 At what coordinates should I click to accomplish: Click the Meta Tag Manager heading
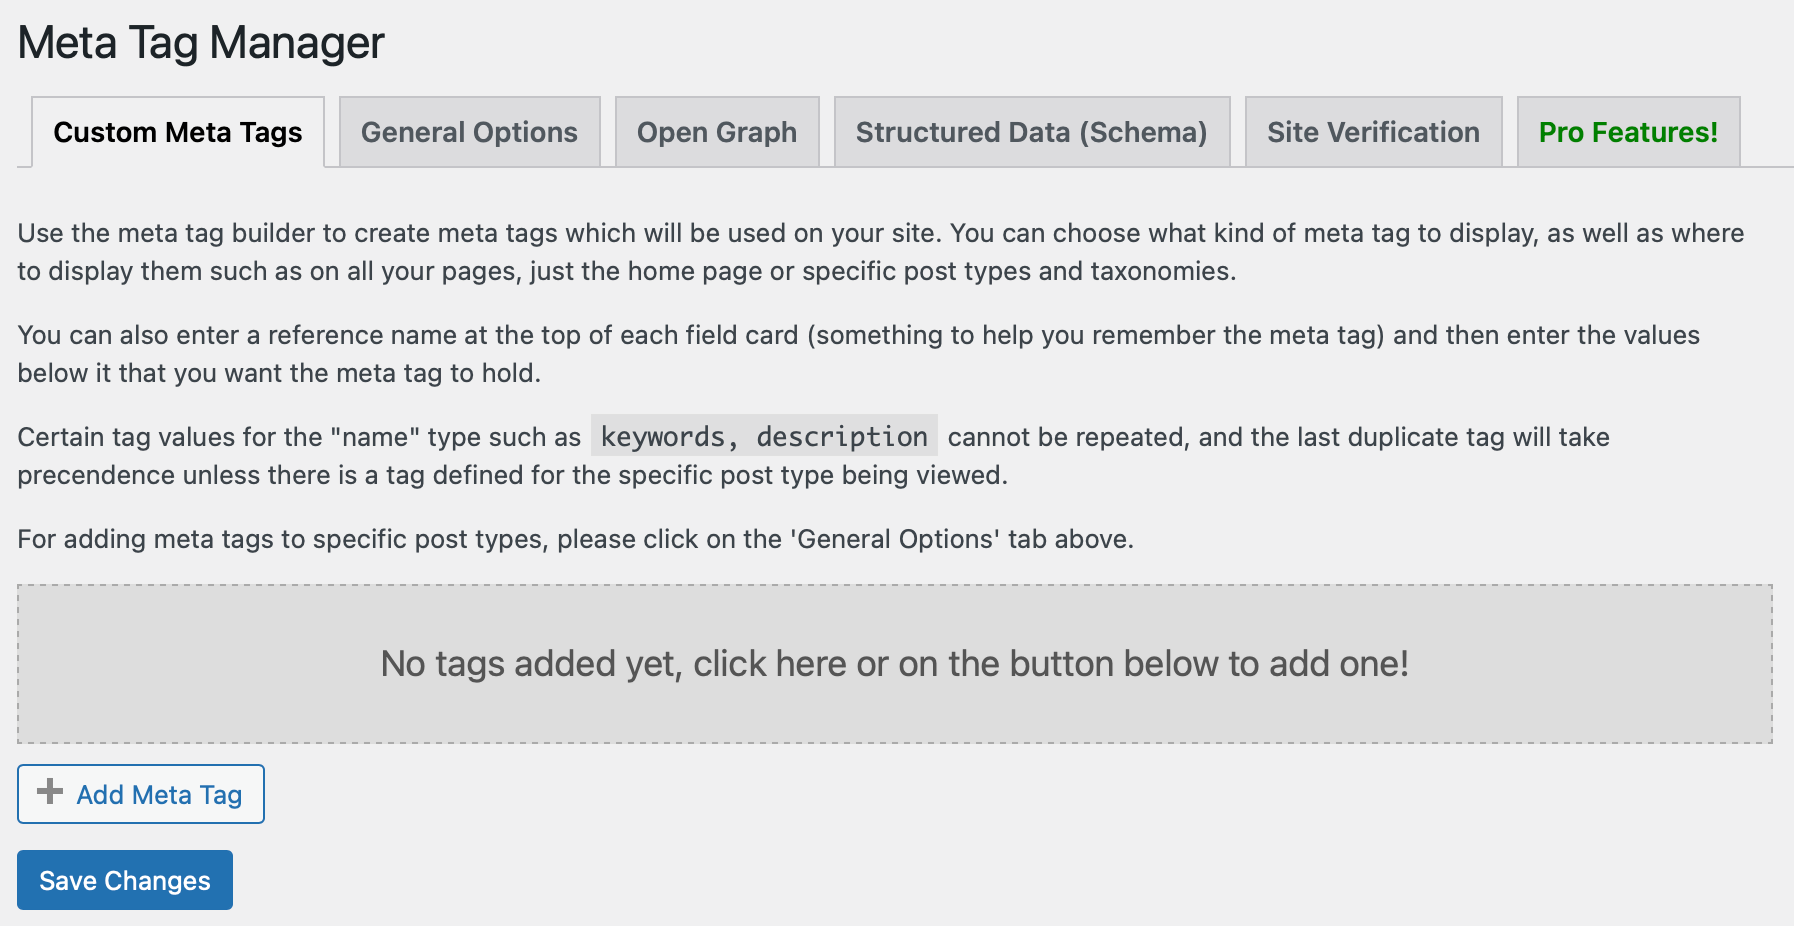[200, 42]
